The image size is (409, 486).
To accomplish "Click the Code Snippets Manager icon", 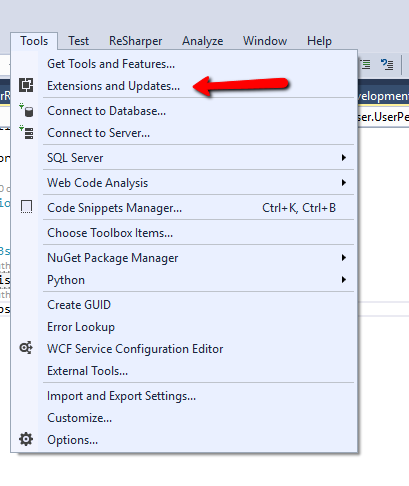I will click(26, 207).
